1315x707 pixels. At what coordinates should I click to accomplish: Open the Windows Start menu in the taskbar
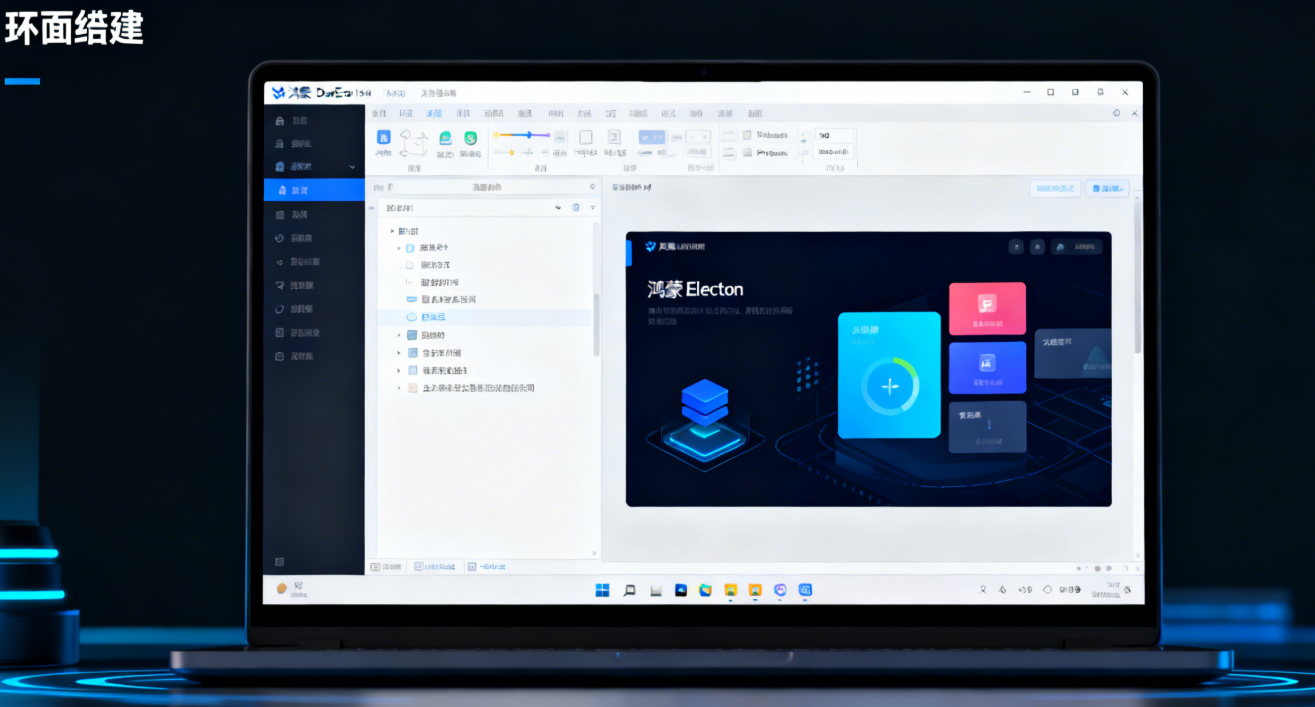603,590
